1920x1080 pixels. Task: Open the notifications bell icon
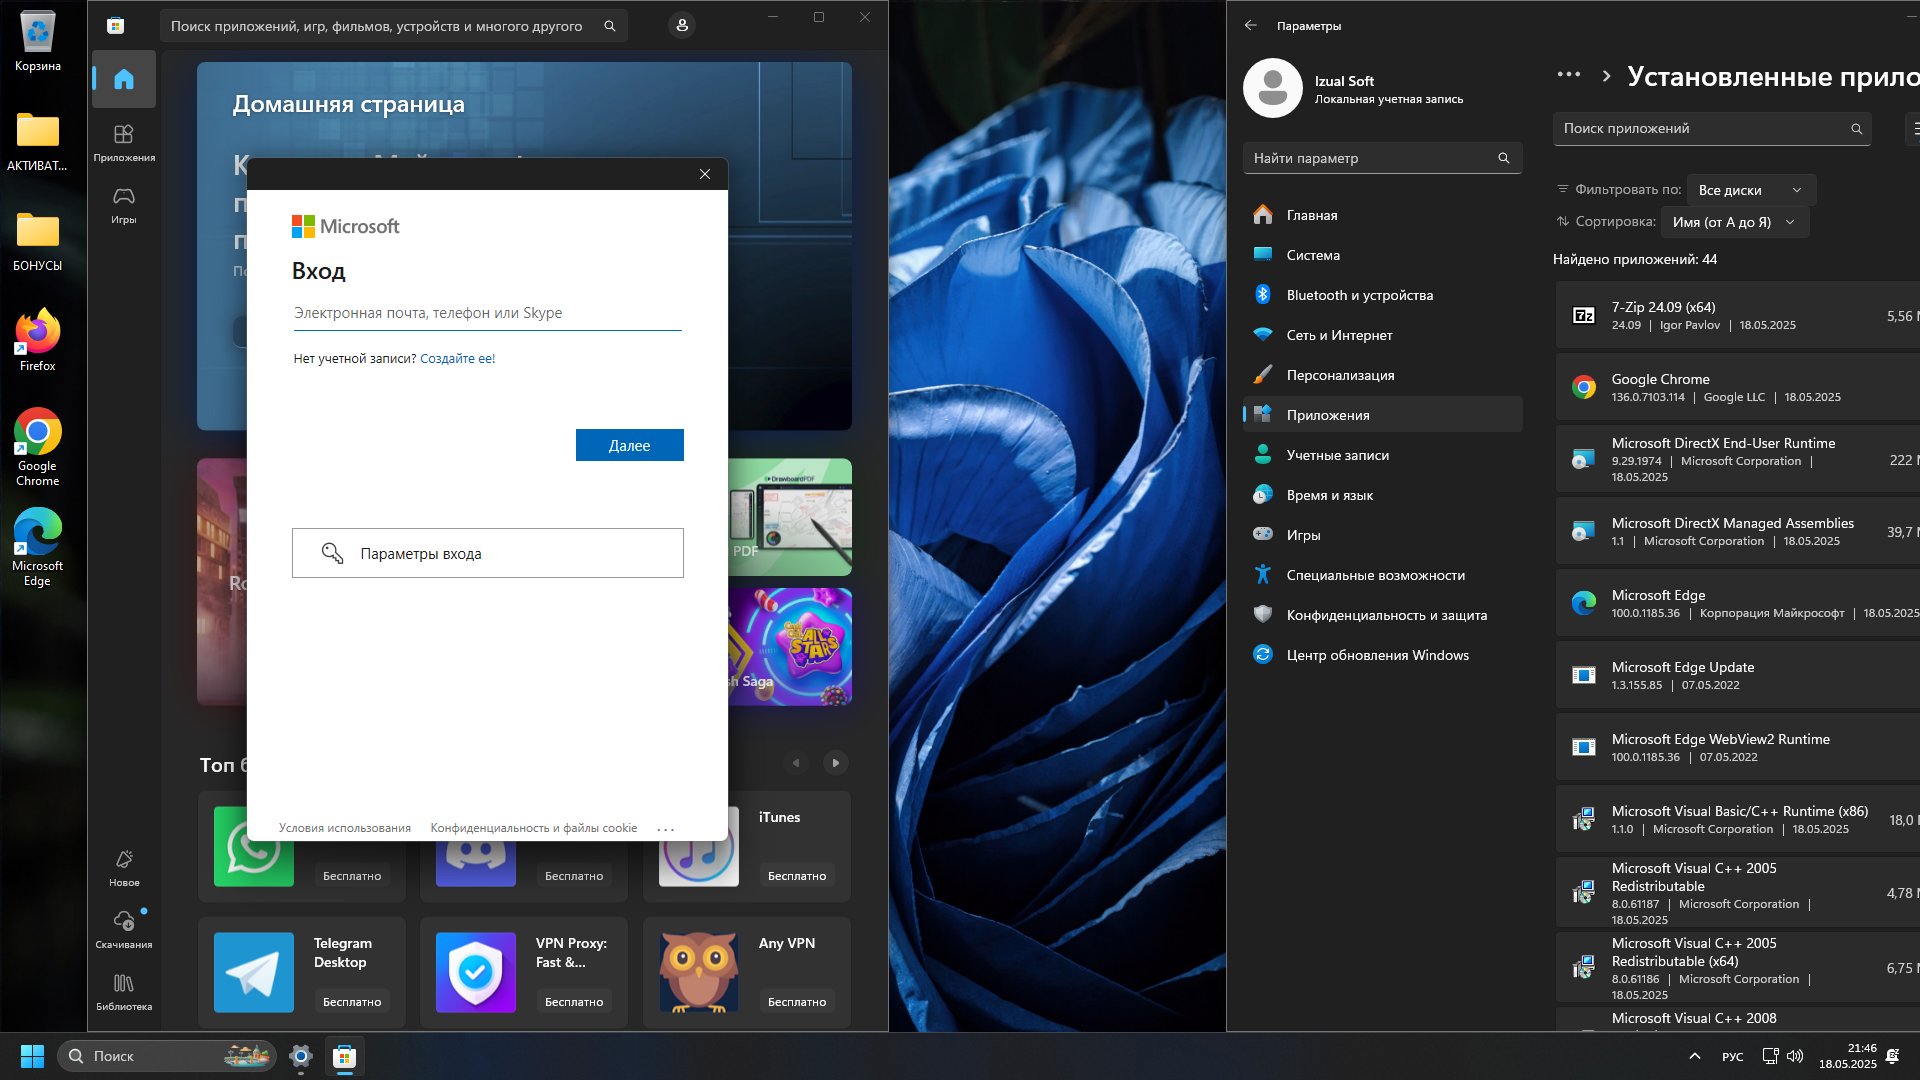tap(1893, 1056)
